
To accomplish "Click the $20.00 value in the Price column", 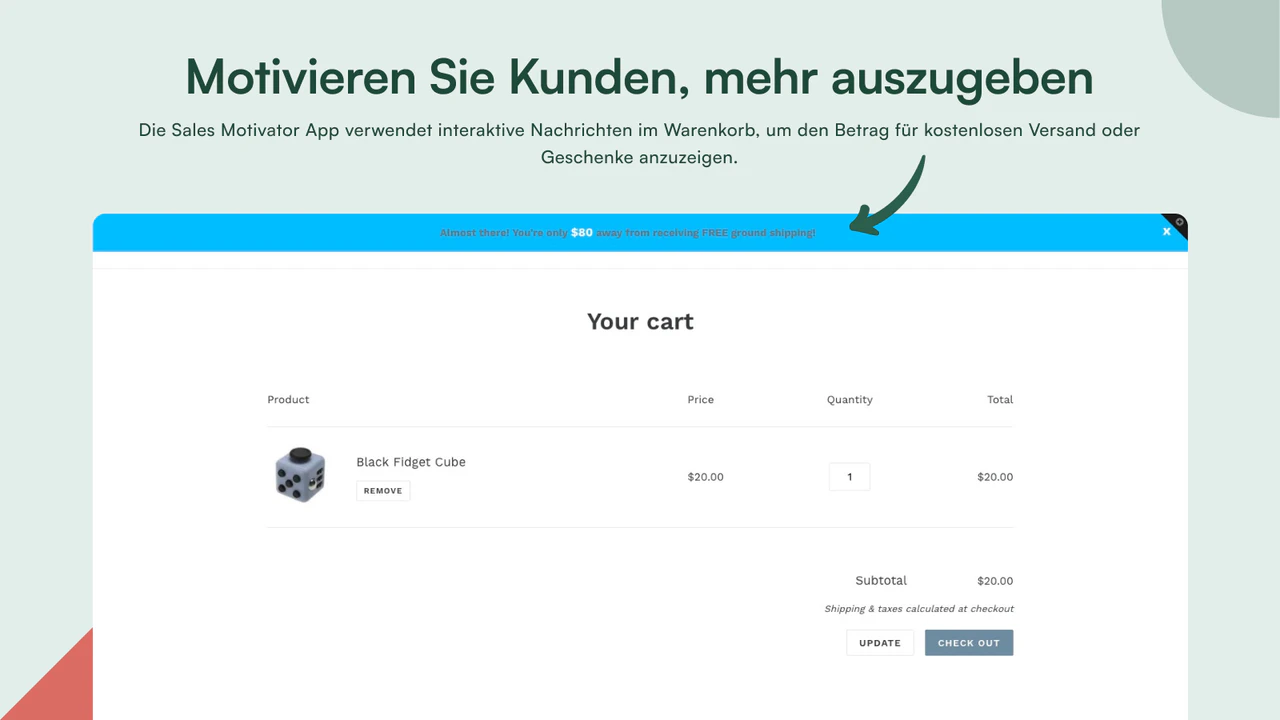I will pyautogui.click(x=706, y=477).
